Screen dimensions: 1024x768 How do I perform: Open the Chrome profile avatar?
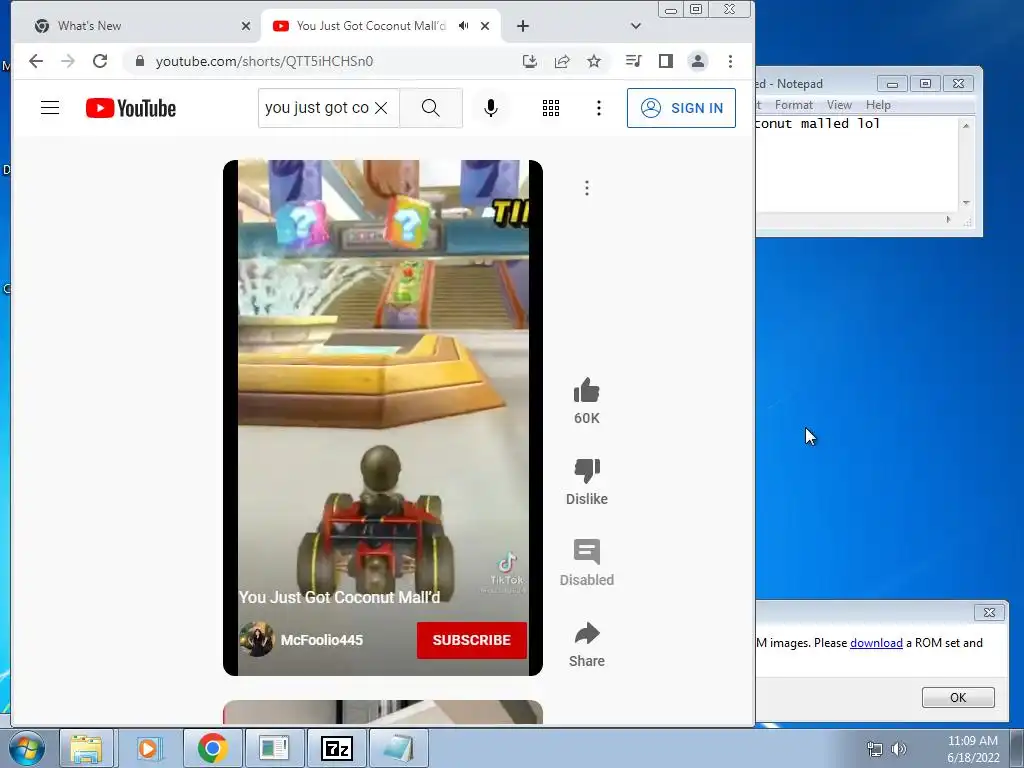click(x=697, y=61)
